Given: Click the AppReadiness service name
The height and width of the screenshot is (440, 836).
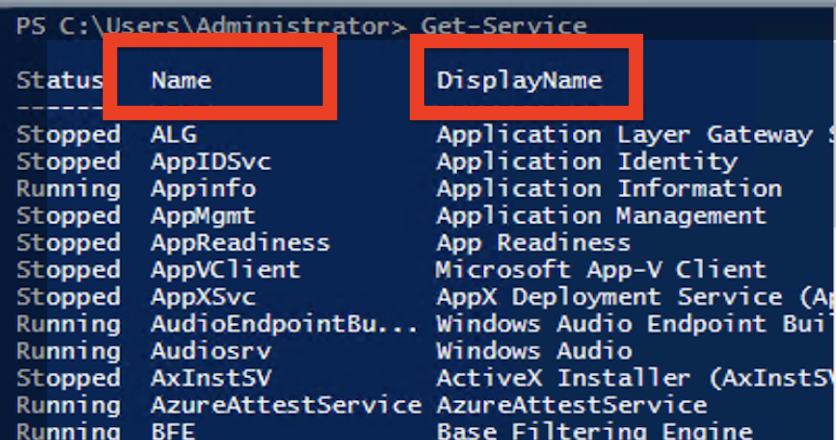Looking at the screenshot, I should [240, 242].
